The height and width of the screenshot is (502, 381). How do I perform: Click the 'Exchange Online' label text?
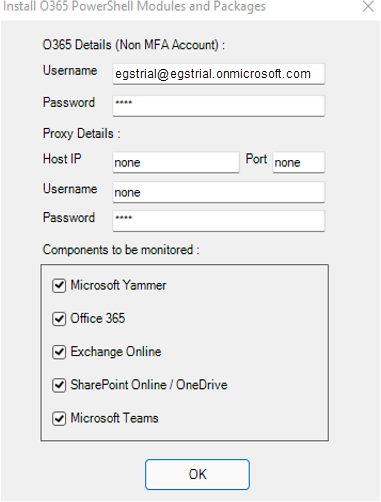click(x=116, y=352)
